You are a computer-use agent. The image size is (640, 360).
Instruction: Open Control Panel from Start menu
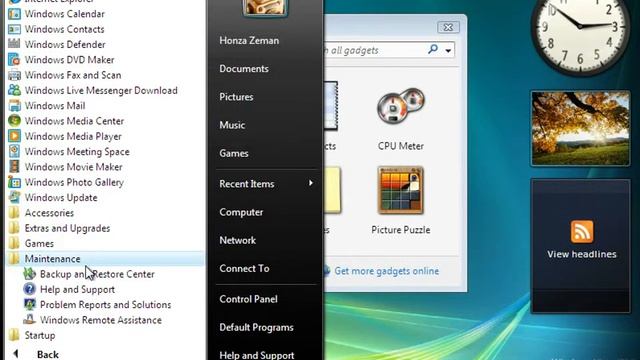click(249, 300)
